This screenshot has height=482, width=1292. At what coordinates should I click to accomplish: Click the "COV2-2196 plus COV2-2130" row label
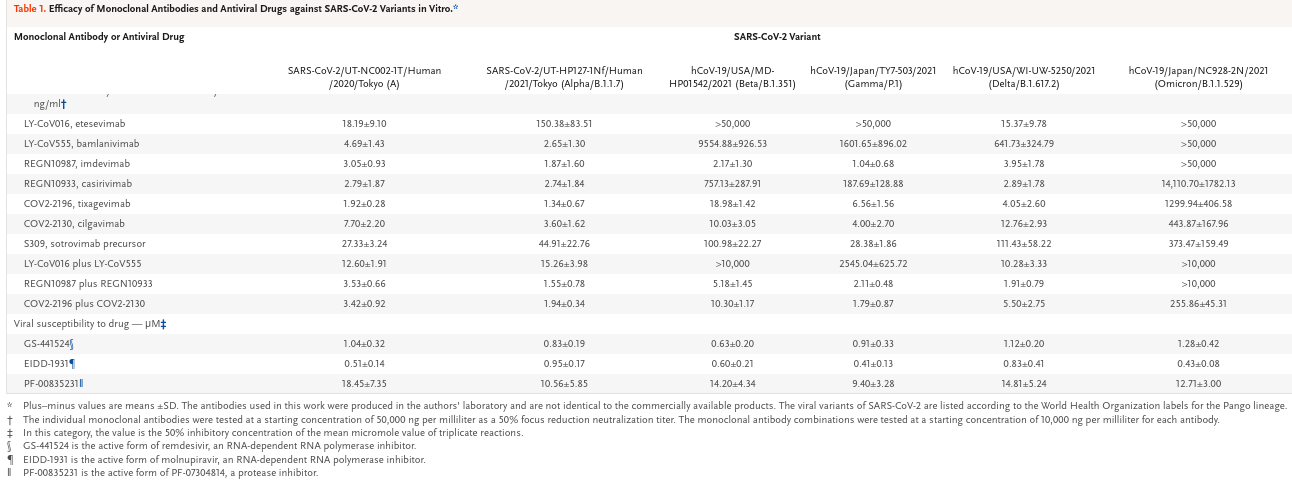[x=87, y=303]
